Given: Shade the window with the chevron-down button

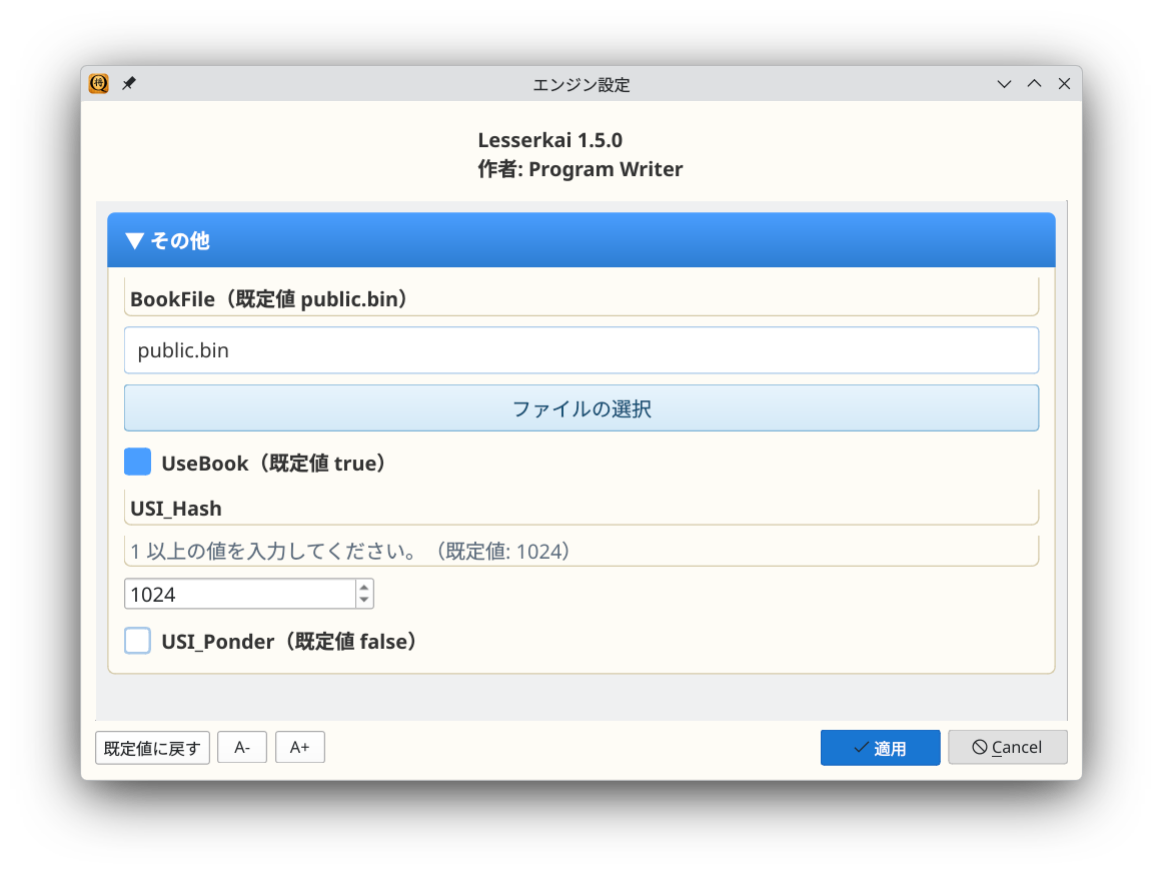Looking at the screenshot, I should (x=1003, y=84).
